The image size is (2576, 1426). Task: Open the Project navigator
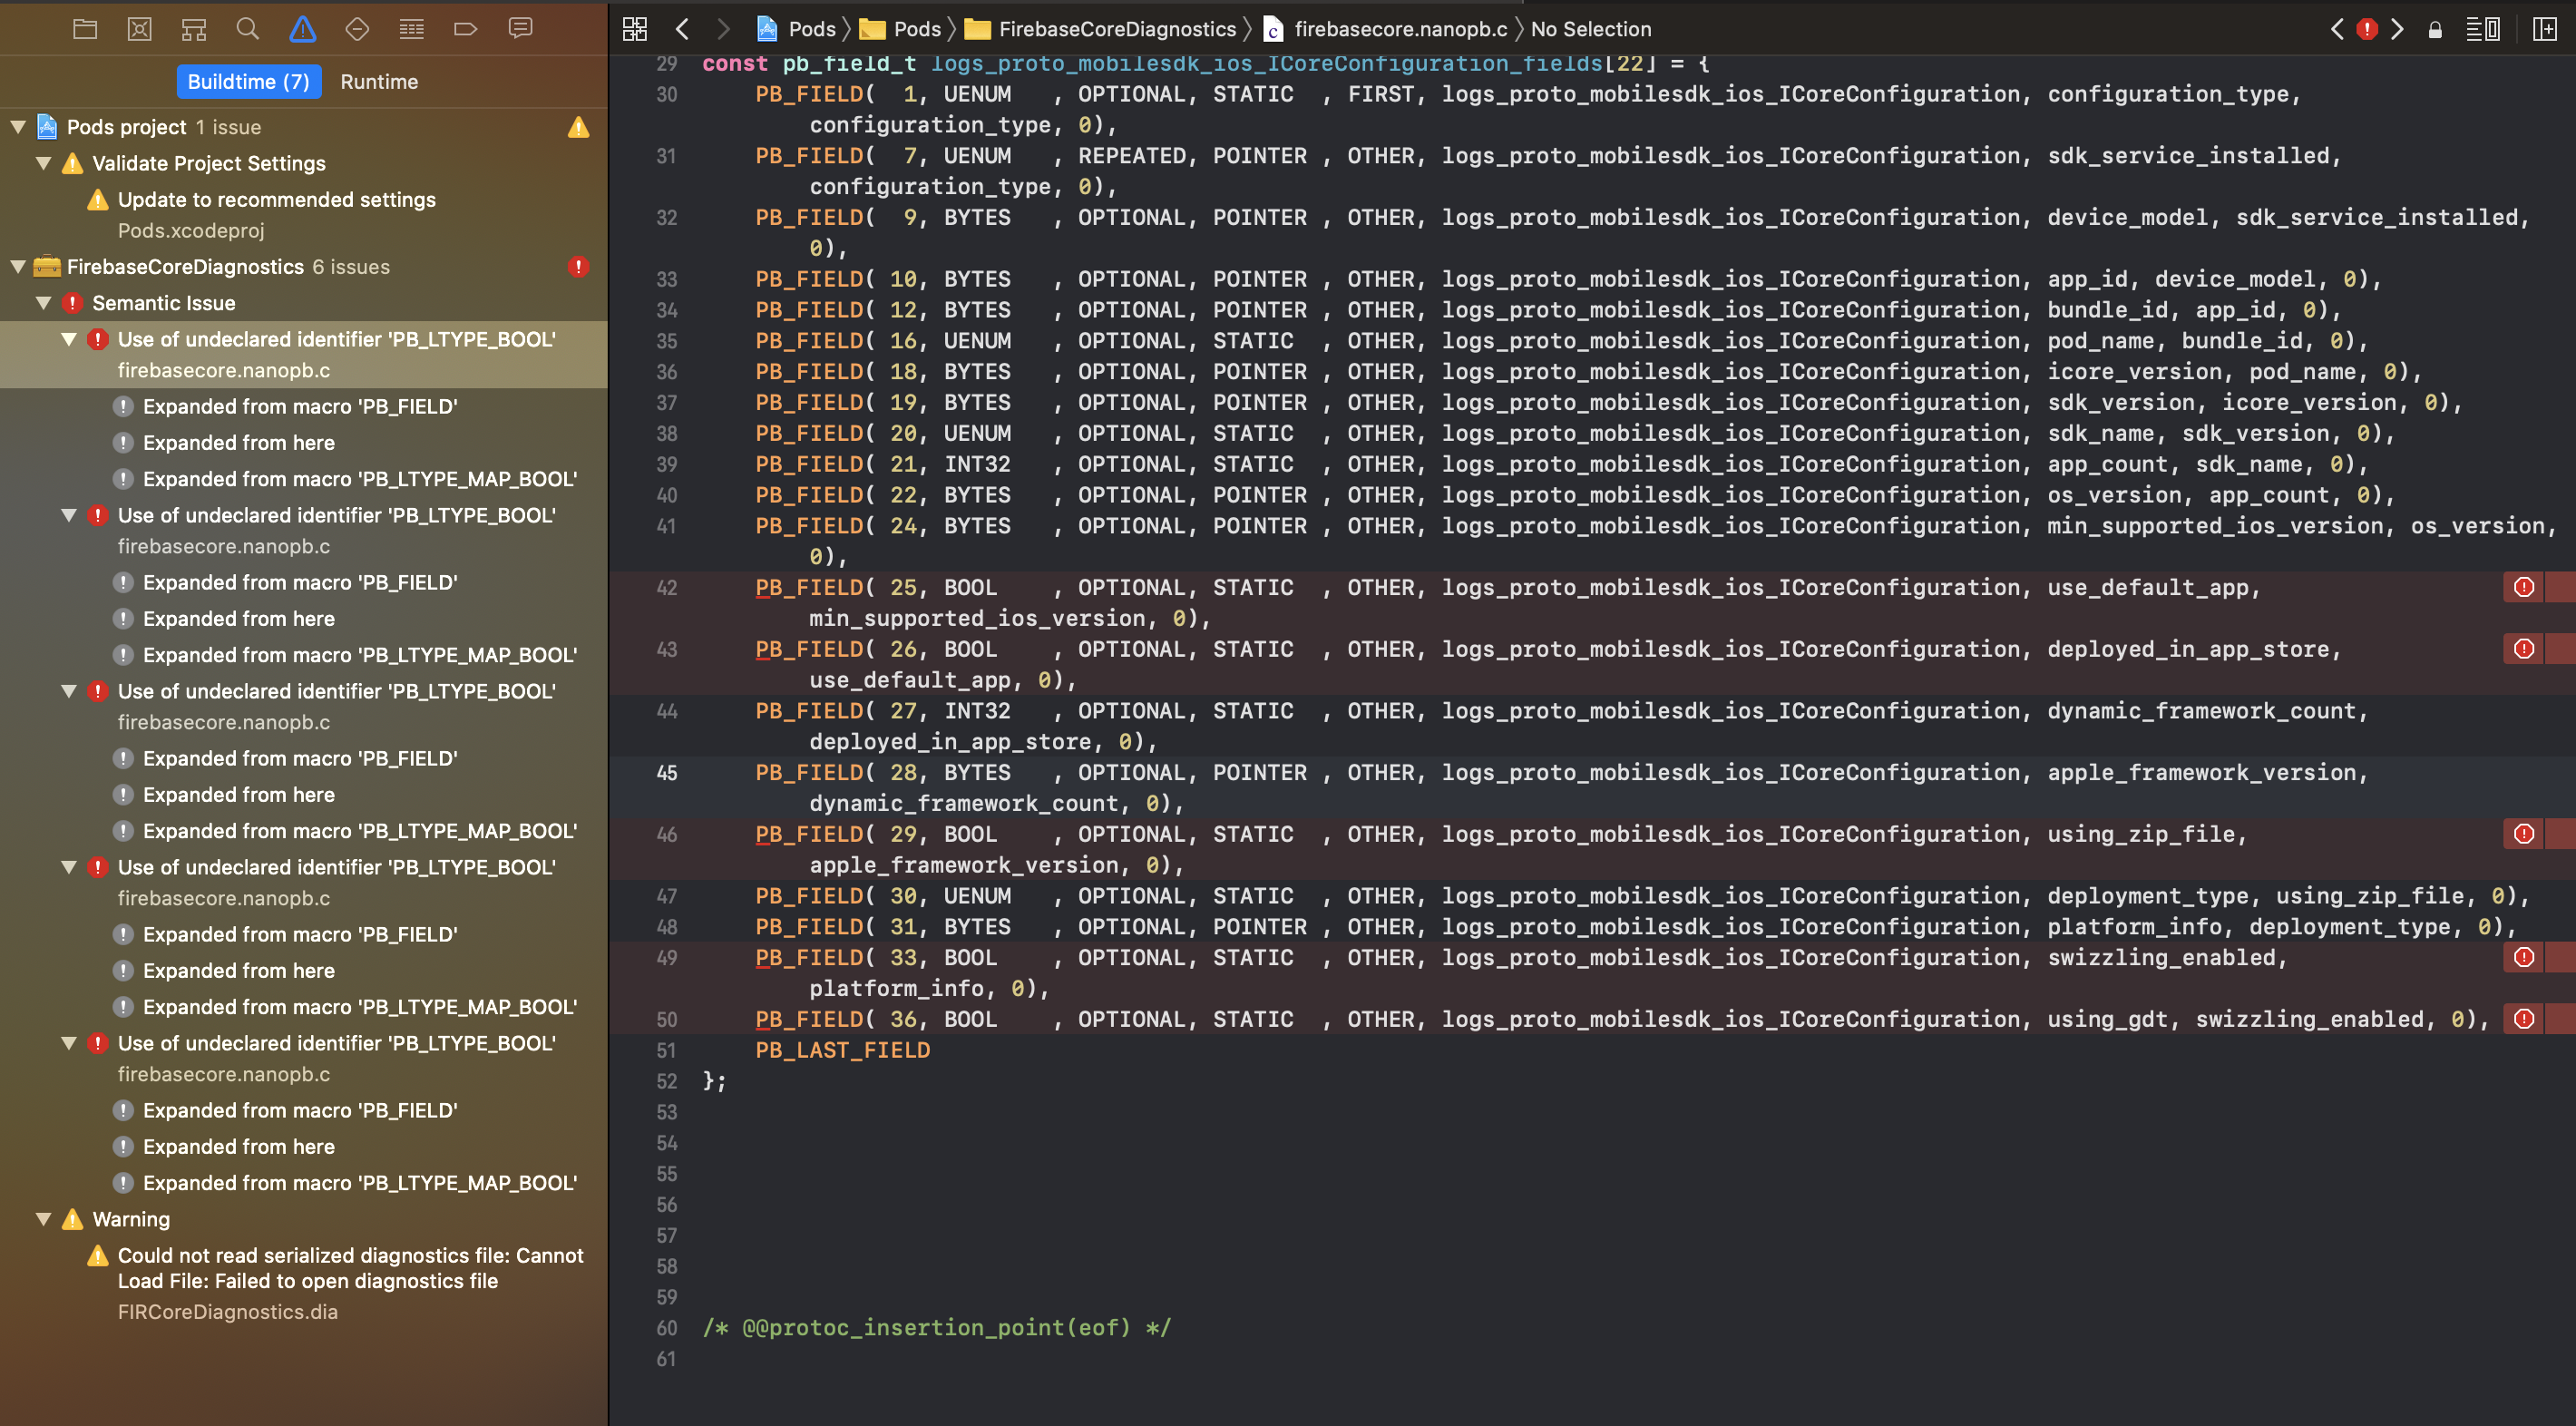tap(85, 29)
